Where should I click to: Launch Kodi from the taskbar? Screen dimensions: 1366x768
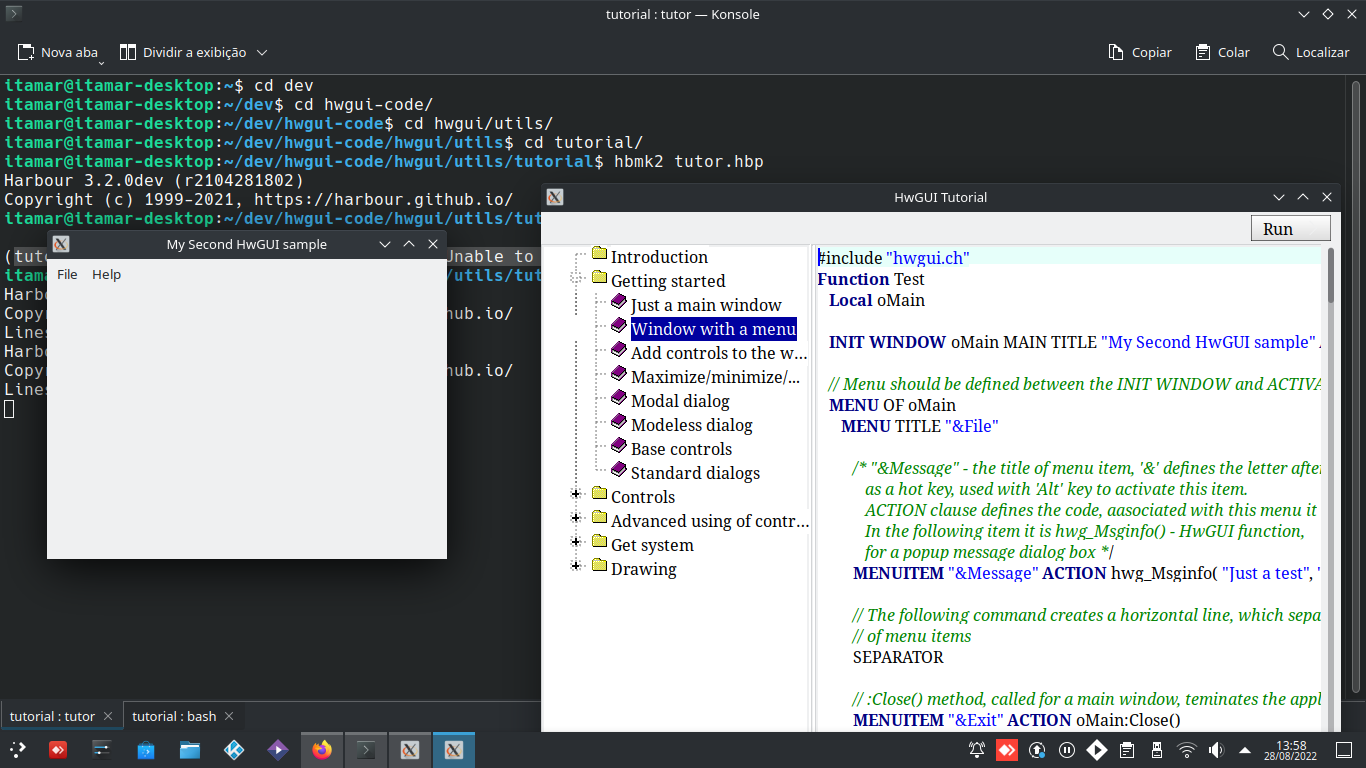coord(233,749)
